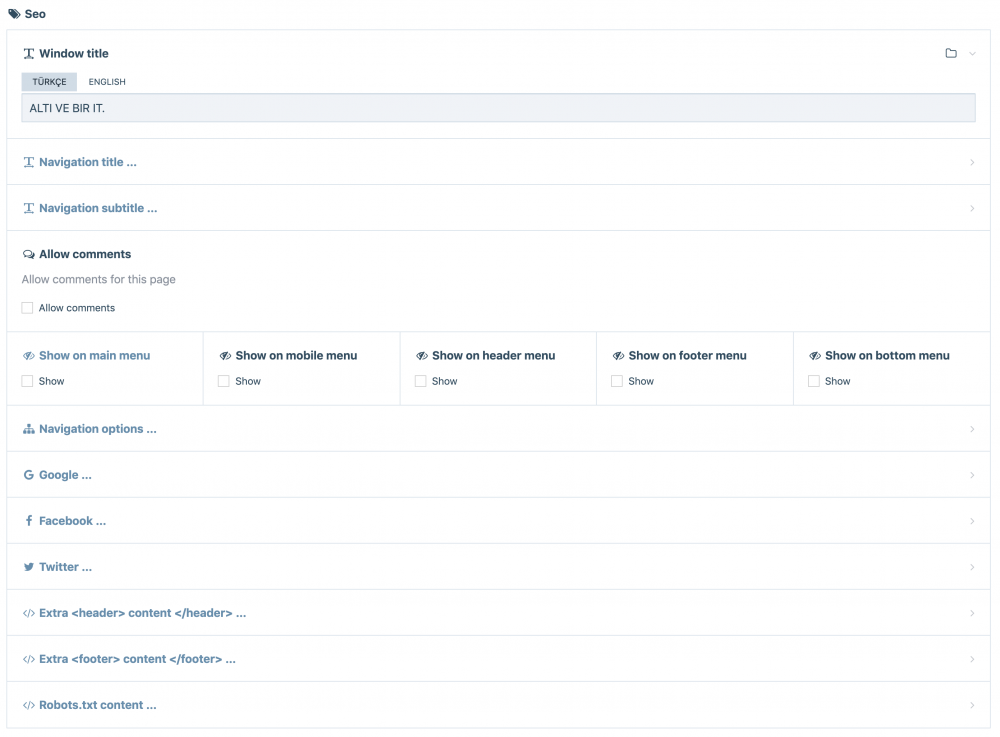The height and width of the screenshot is (737, 1000).
Task: Select the Türkçe language tab
Action: [x=49, y=82]
